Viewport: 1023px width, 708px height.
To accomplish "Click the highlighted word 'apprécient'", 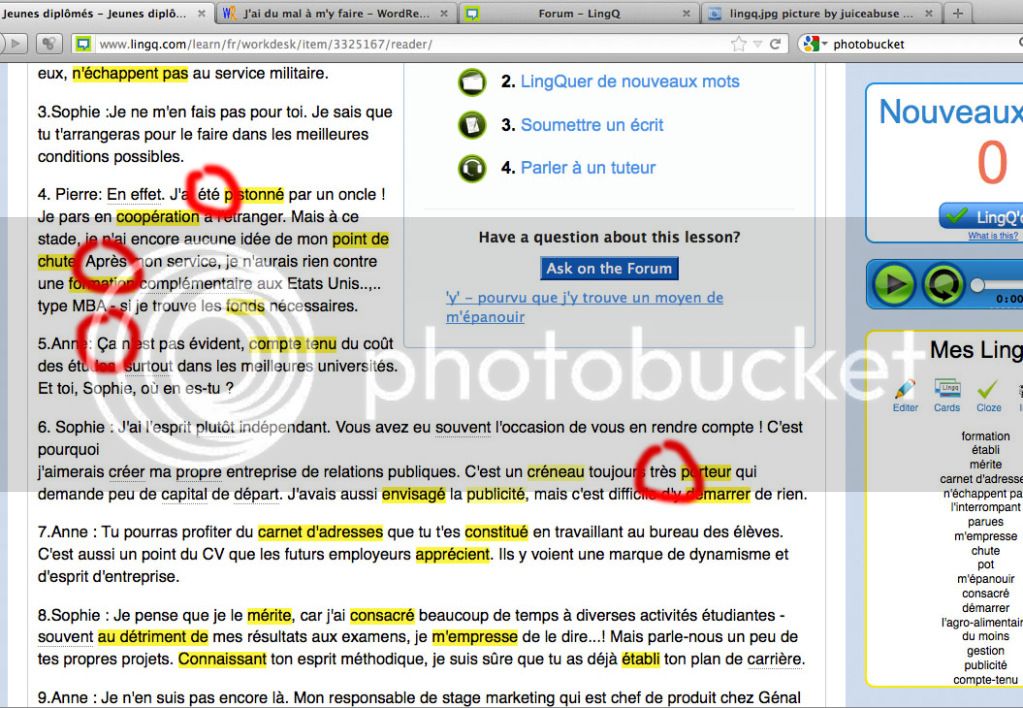I will click(453, 555).
